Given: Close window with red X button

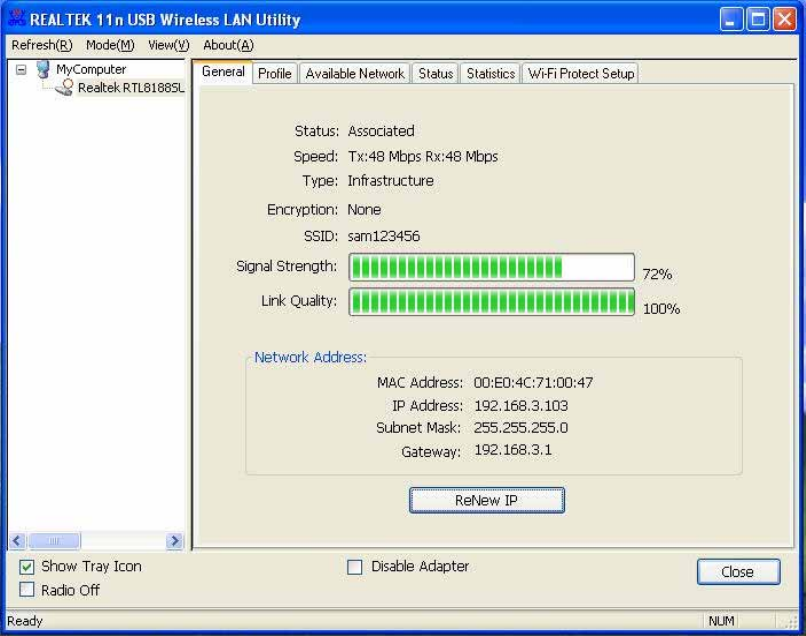Looking at the screenshot, I should coord(785,20).
